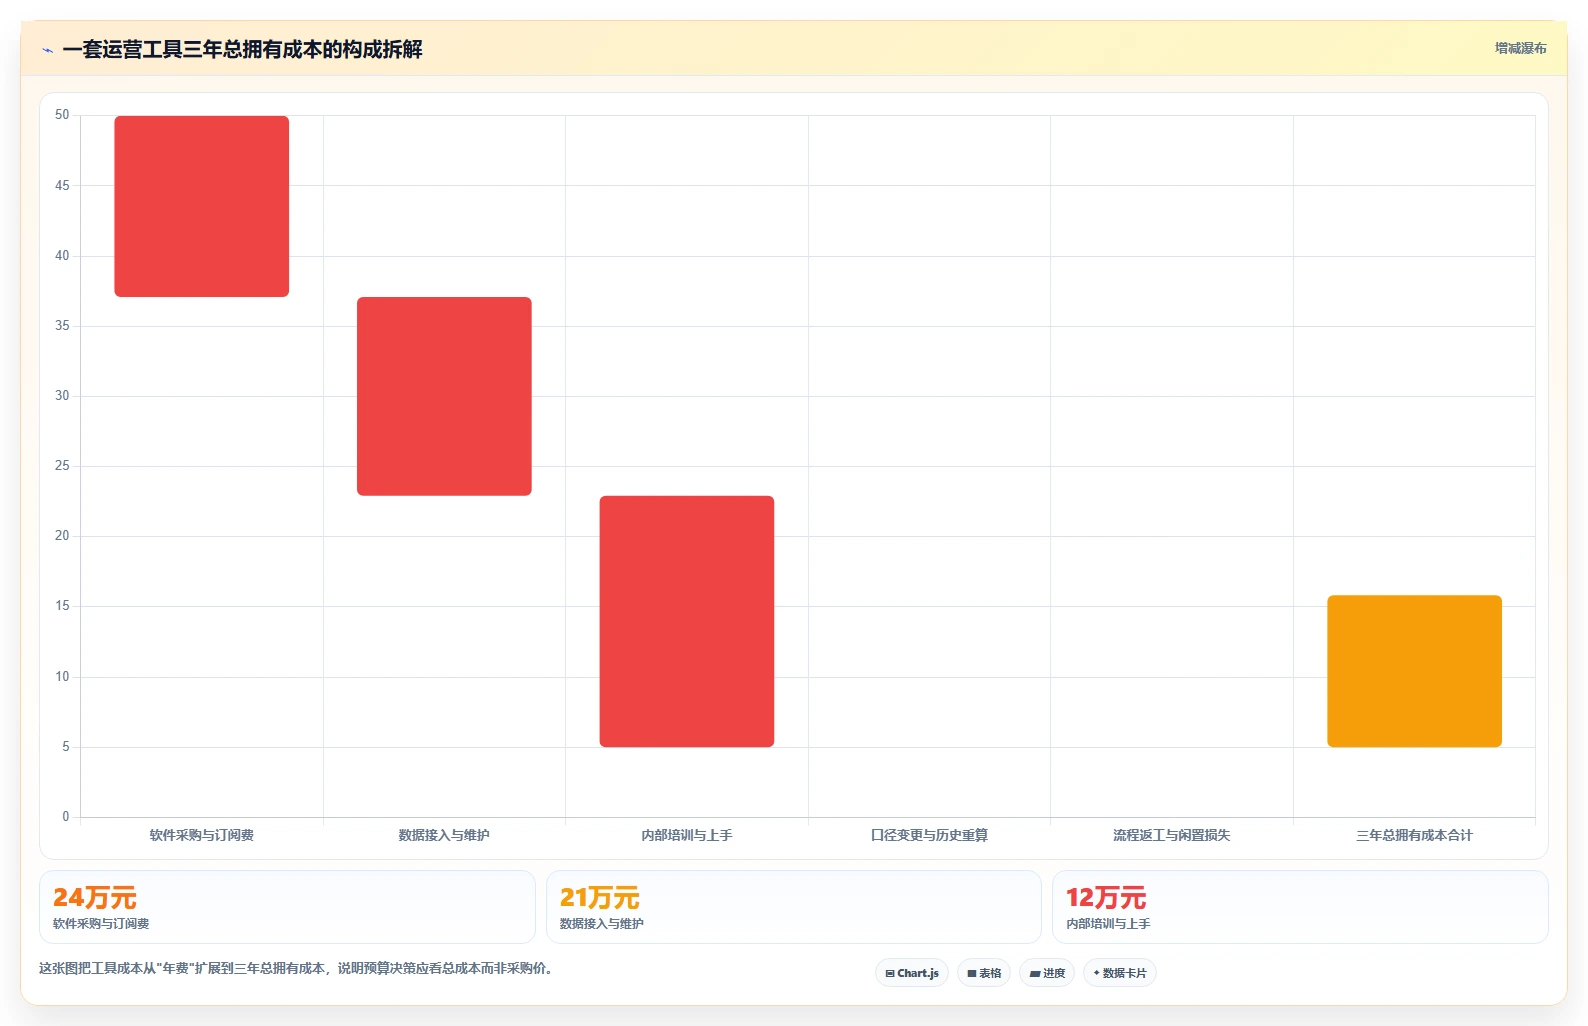1588x1026 pixels.
Task: Click the 数据卡片 tag chip
Action: 1120,973
